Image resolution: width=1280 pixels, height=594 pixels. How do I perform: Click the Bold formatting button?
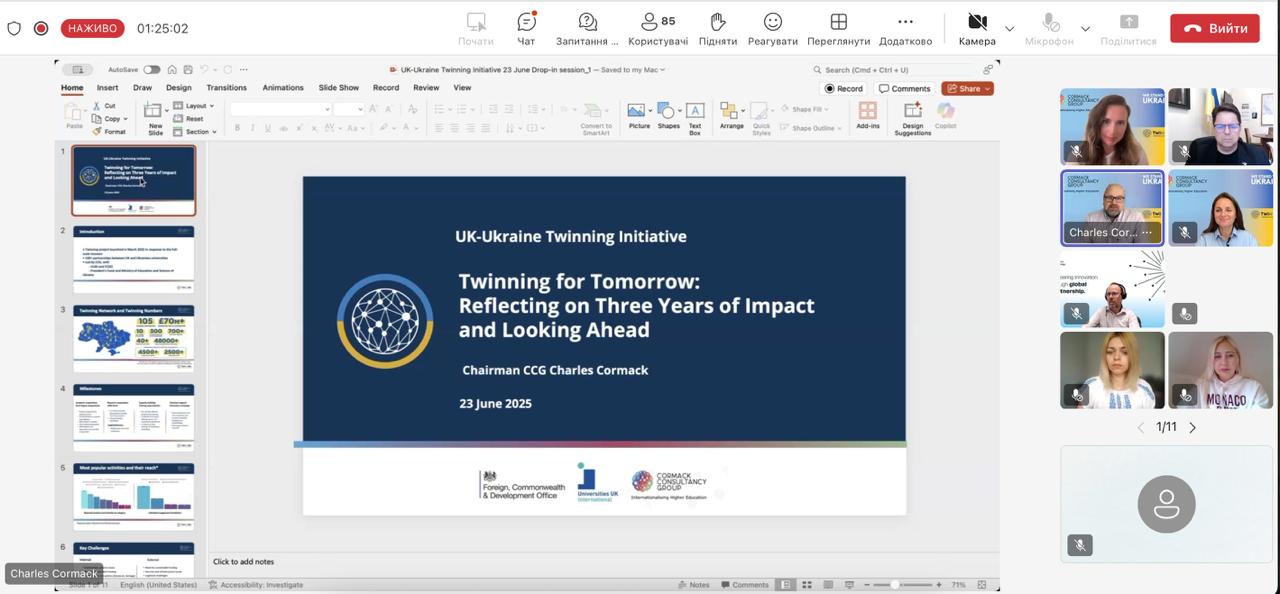237,128
